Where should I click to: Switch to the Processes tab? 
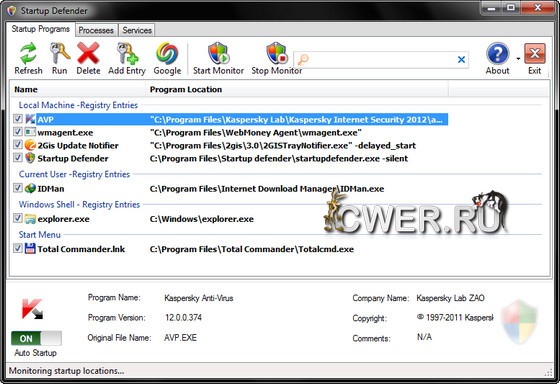click(96, 30)
